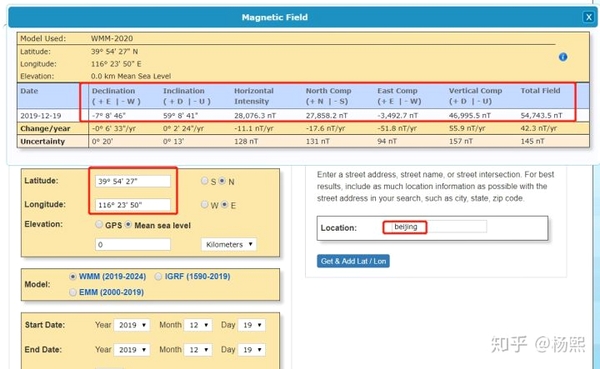Select the IGRF (1590-2019) model
Viewport: 600px width, 369px height.
pos(158,276)
